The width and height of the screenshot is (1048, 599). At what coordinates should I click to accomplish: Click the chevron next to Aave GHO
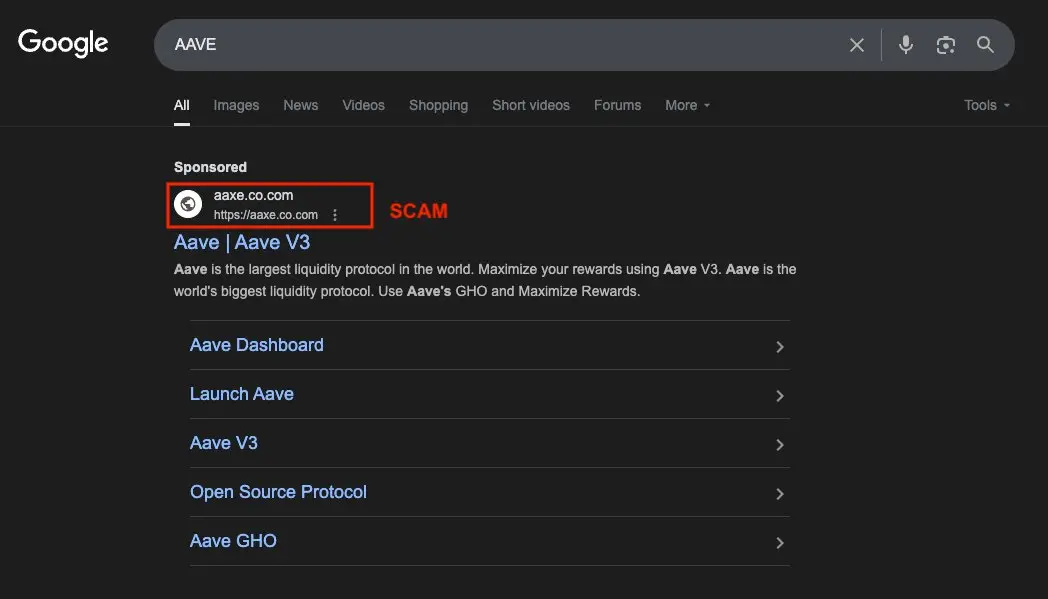point(780,542)
